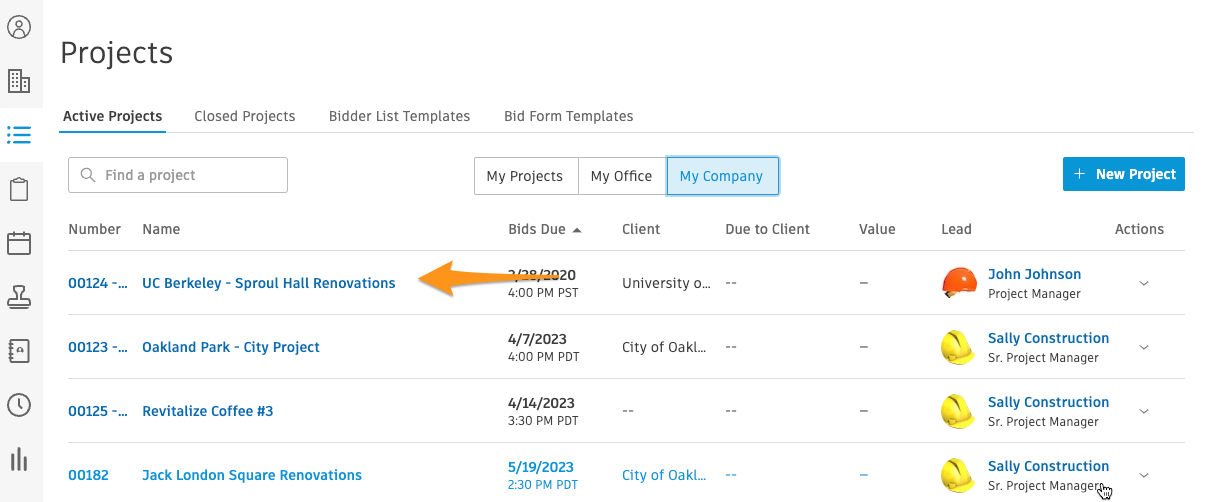Expand actions for Revitalize Coffee #3 row
This screenshot has width=1205, height=502.
coord(1144,411)
